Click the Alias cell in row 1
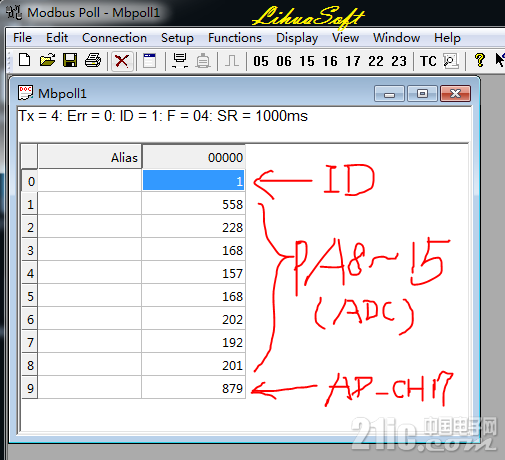505x460 pixels. [x=90, y=204]
